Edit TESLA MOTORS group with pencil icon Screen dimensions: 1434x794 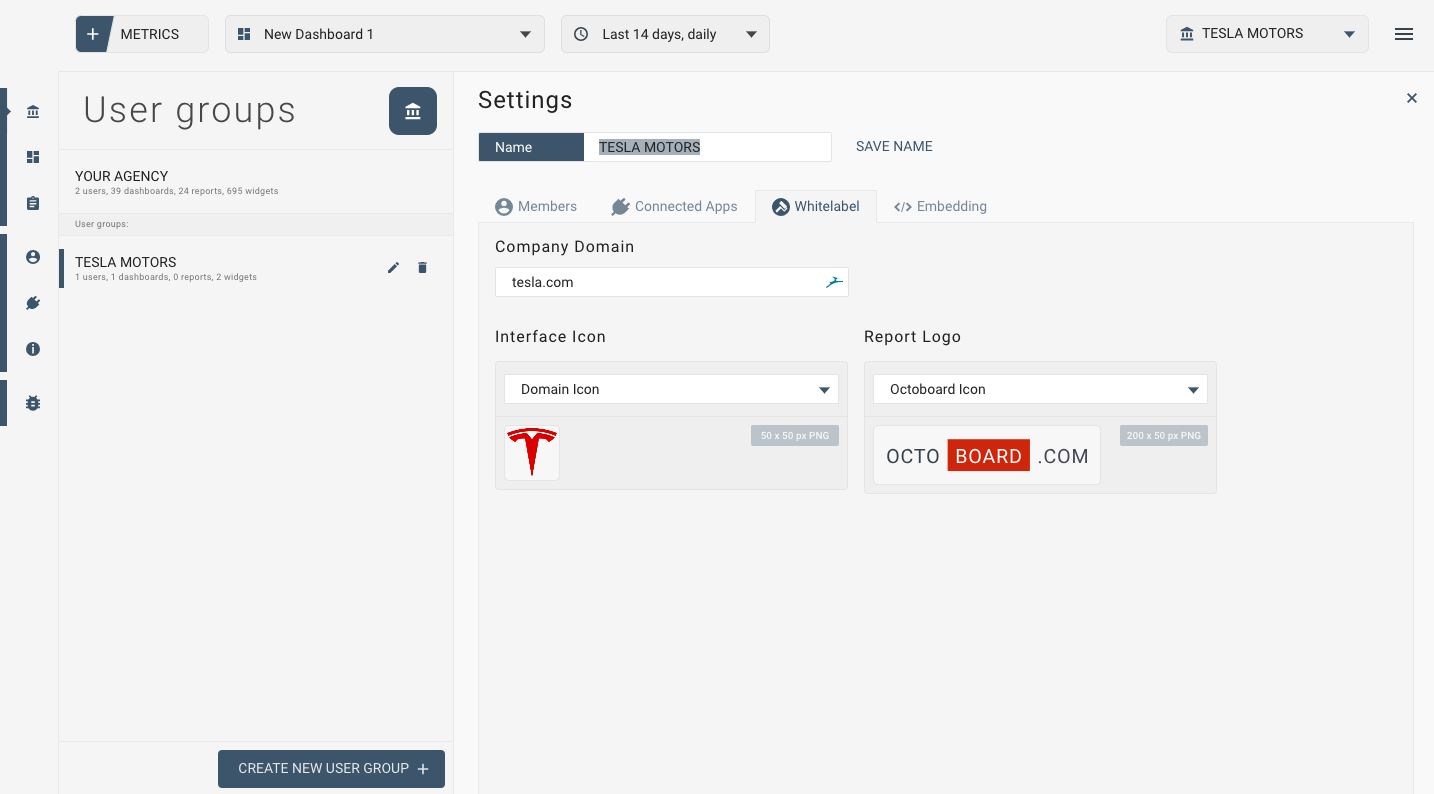tap(394, 267)
